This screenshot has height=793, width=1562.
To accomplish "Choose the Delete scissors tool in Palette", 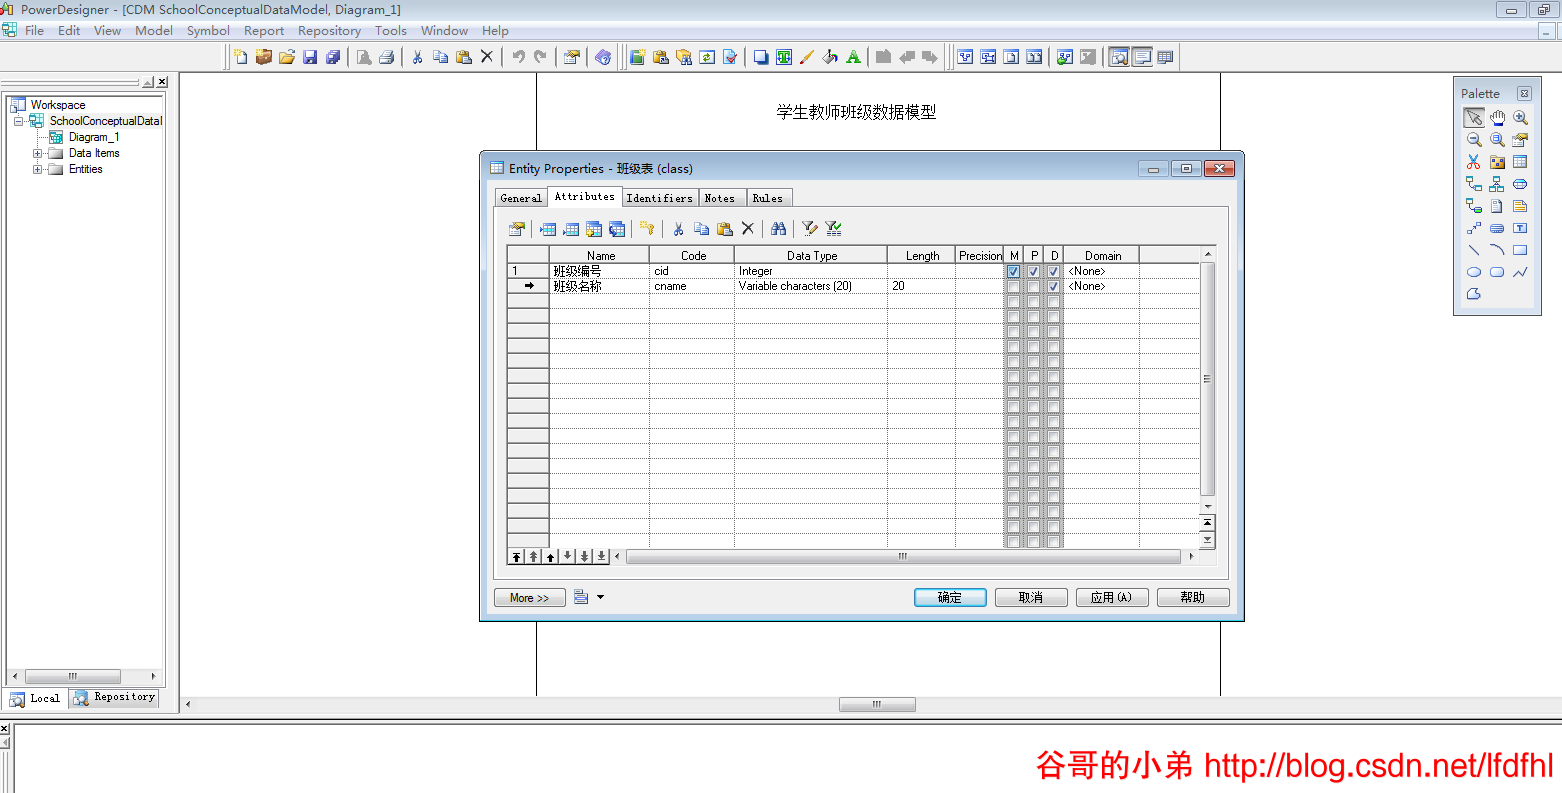I will (1474, 161).
